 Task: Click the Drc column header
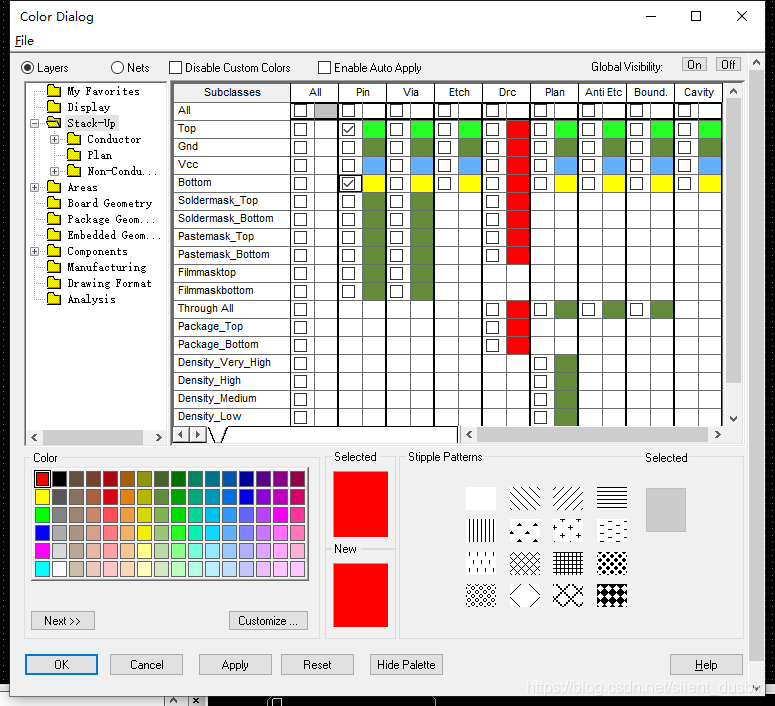tap(507, 92)
